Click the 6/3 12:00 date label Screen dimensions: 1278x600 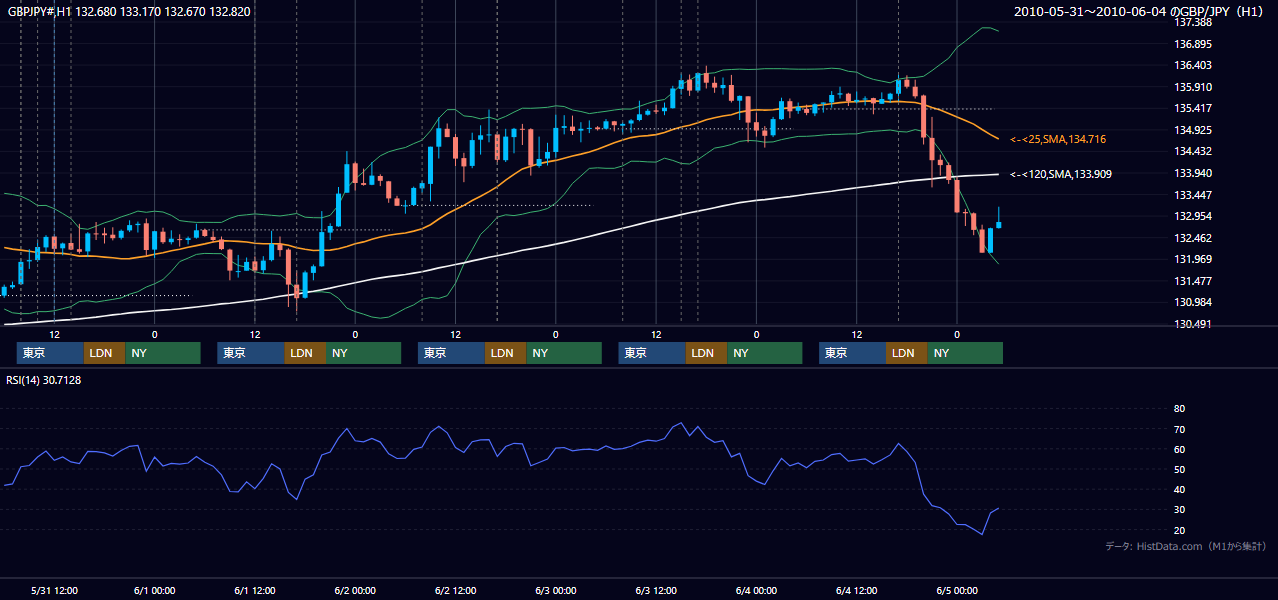point(656,590)
